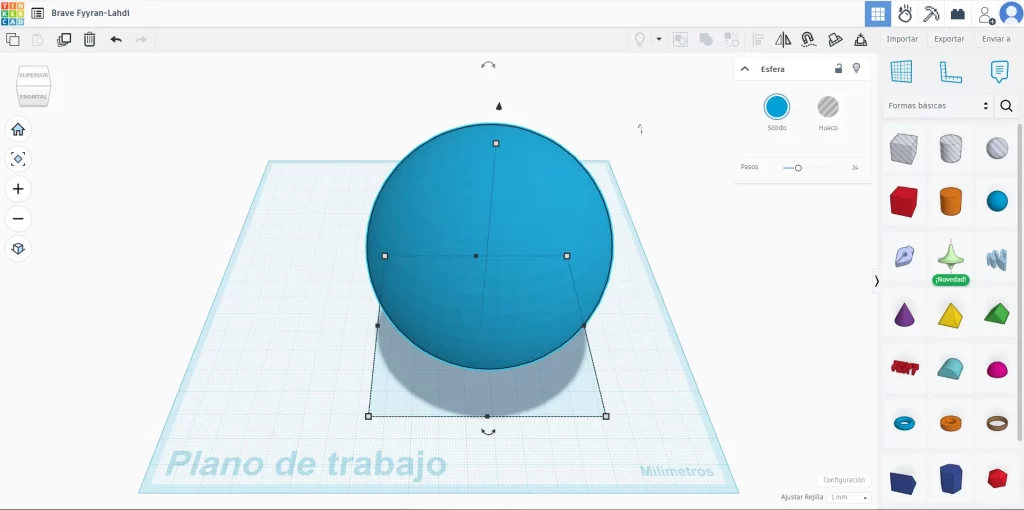Image resolution: width=1024 pixels, height=510 pixels.
Task: Open the Bricks mode icon
Action: click(x=957, y=14)
